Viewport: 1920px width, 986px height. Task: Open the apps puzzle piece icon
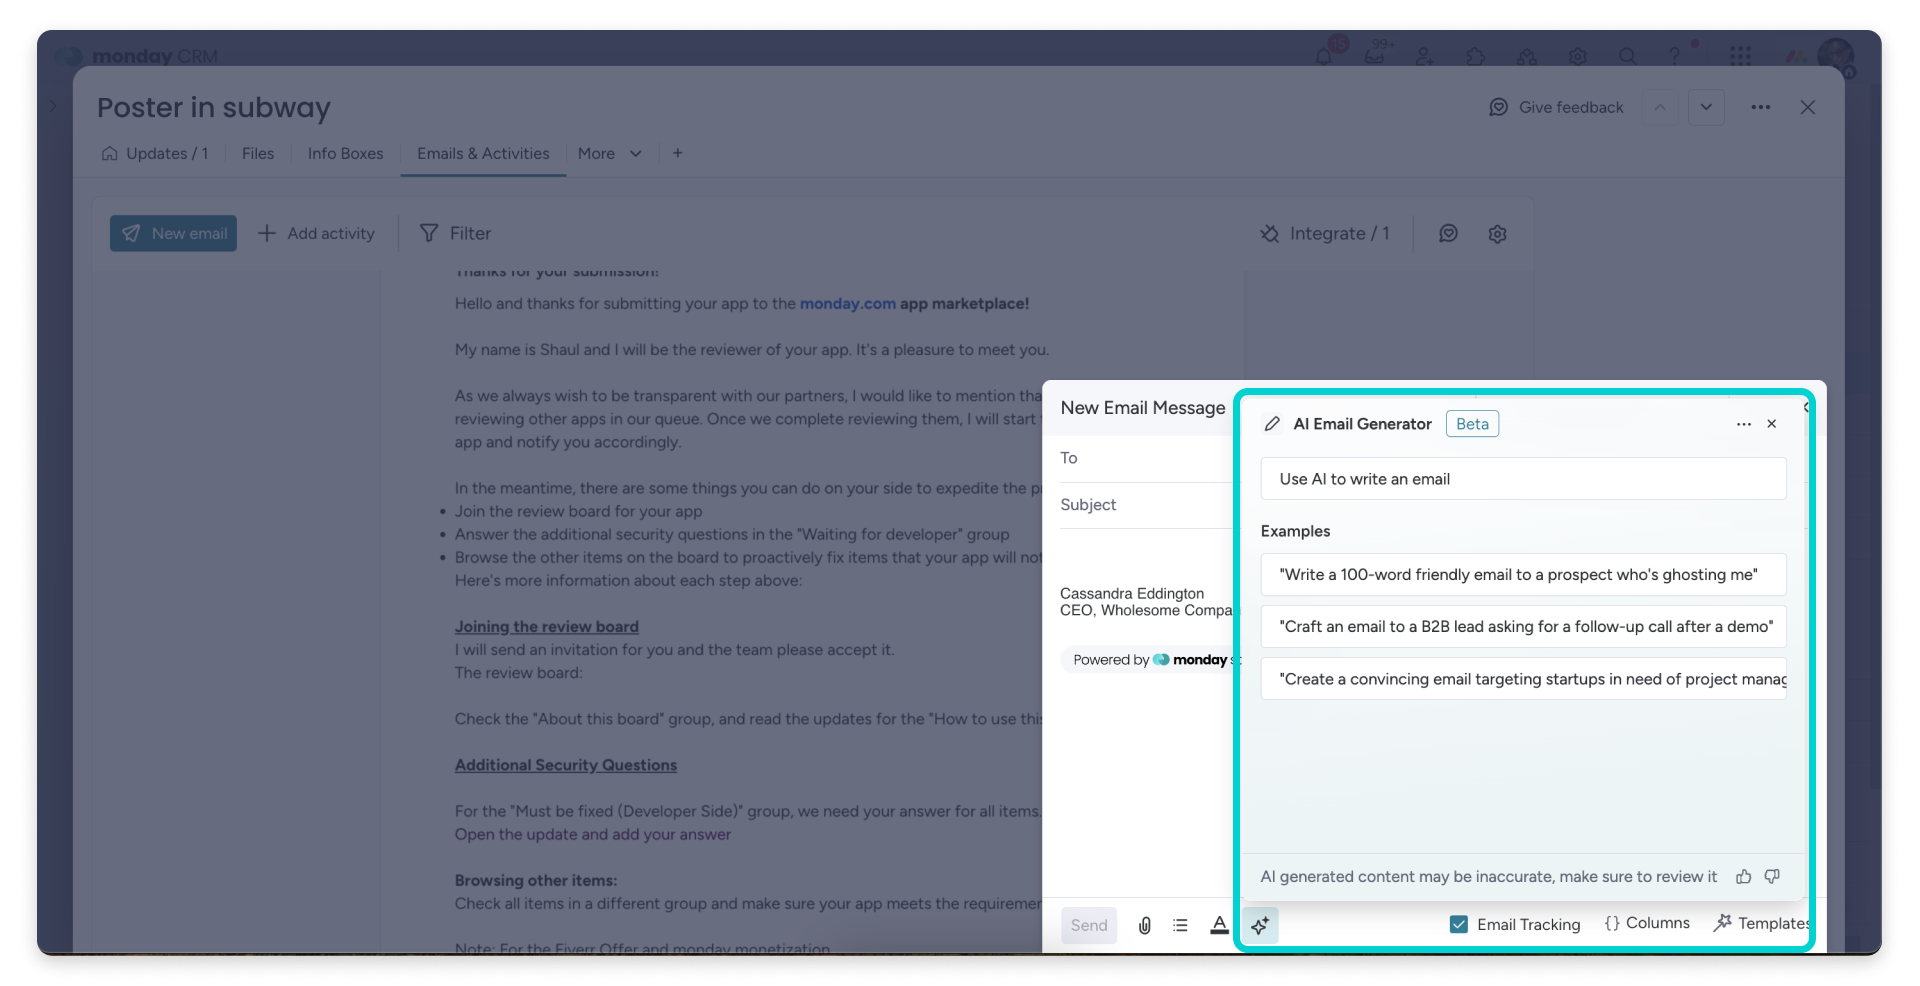click(1476, 56)
